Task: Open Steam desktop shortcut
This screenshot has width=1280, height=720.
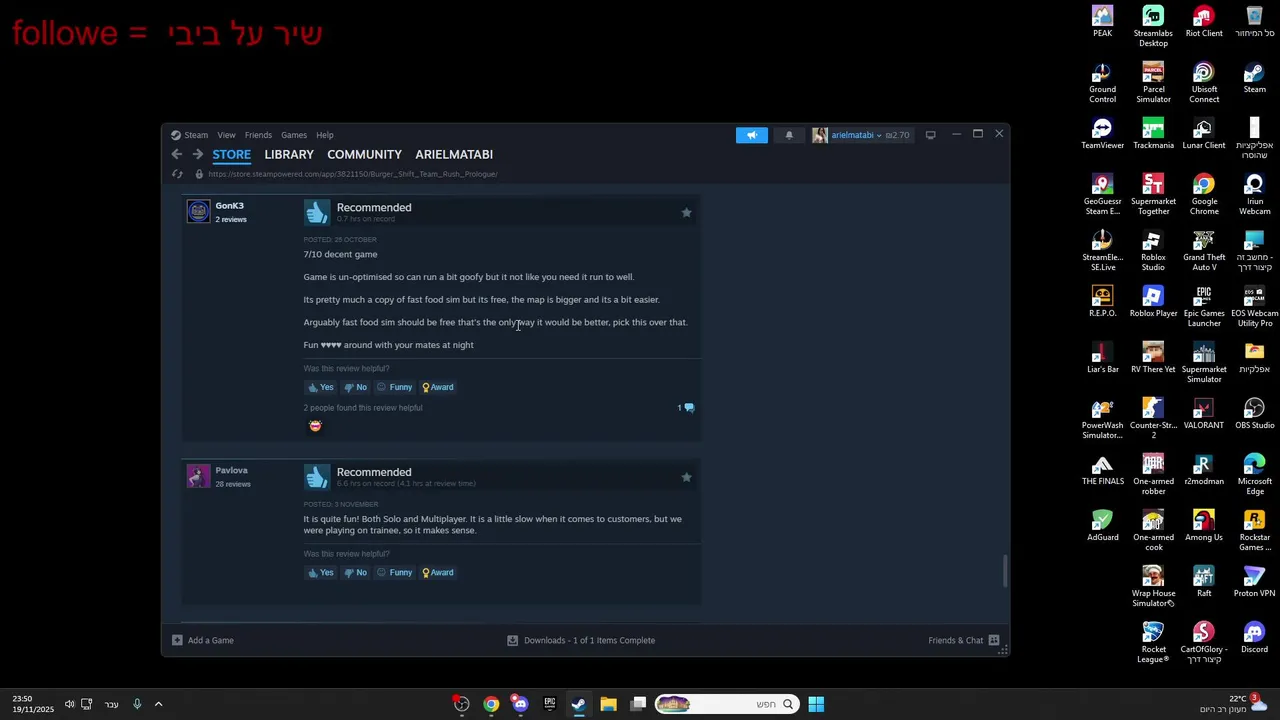Action: 1254,78
